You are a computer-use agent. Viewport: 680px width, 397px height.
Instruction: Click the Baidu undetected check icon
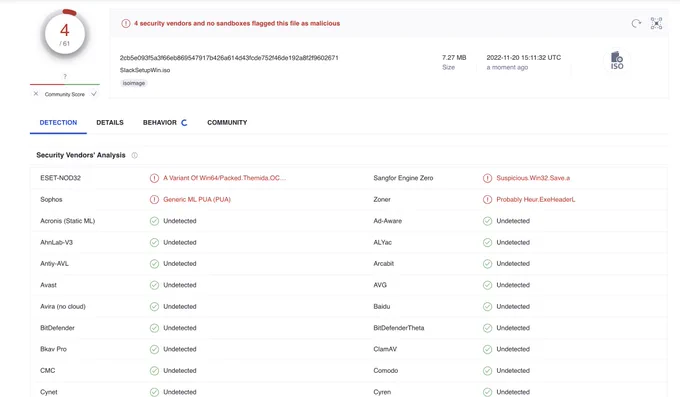(x=487, y=306)
